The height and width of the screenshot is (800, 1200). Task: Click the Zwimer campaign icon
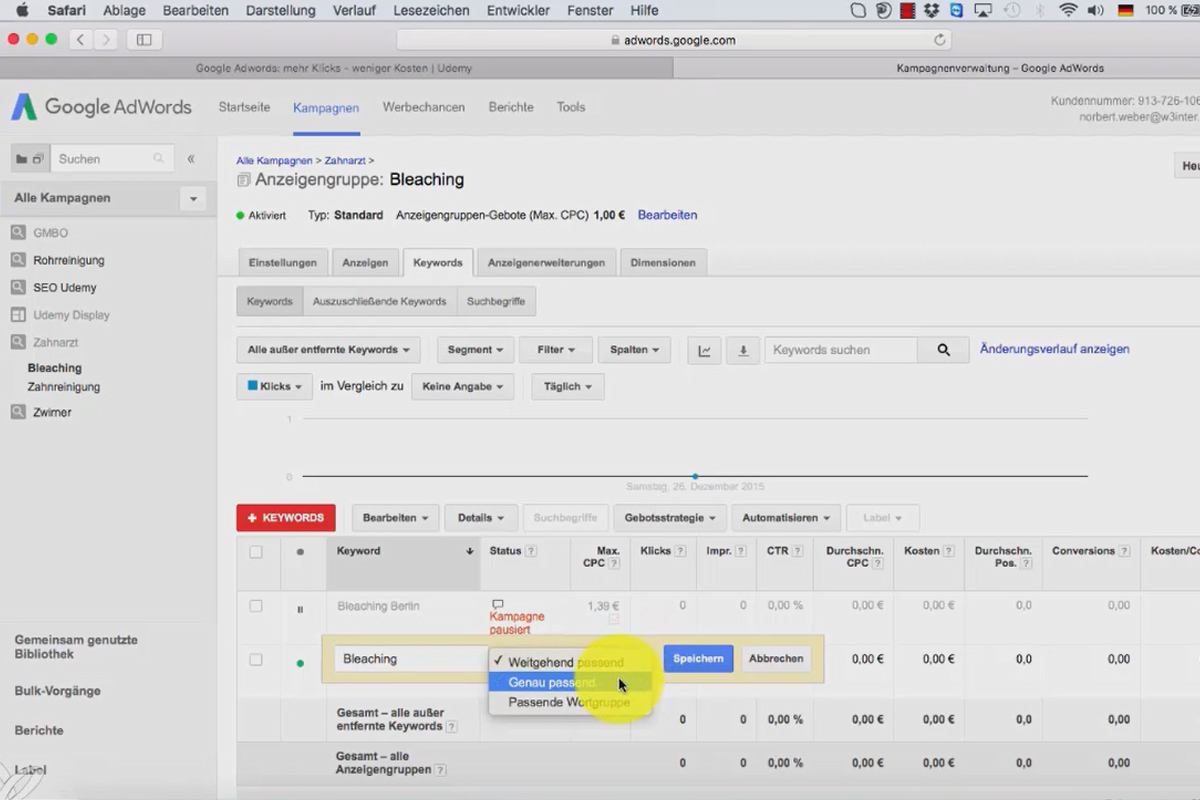tap(18, 412)
